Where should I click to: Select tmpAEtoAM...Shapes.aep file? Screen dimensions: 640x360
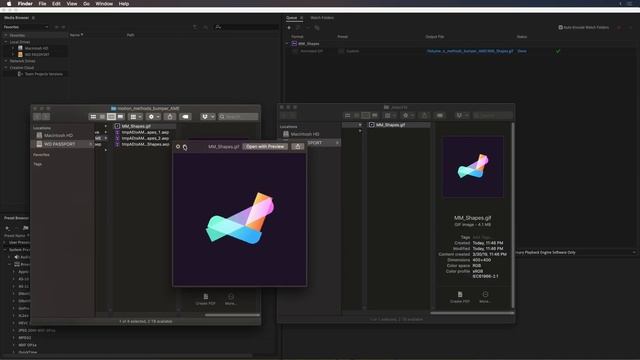coord(144,144)
